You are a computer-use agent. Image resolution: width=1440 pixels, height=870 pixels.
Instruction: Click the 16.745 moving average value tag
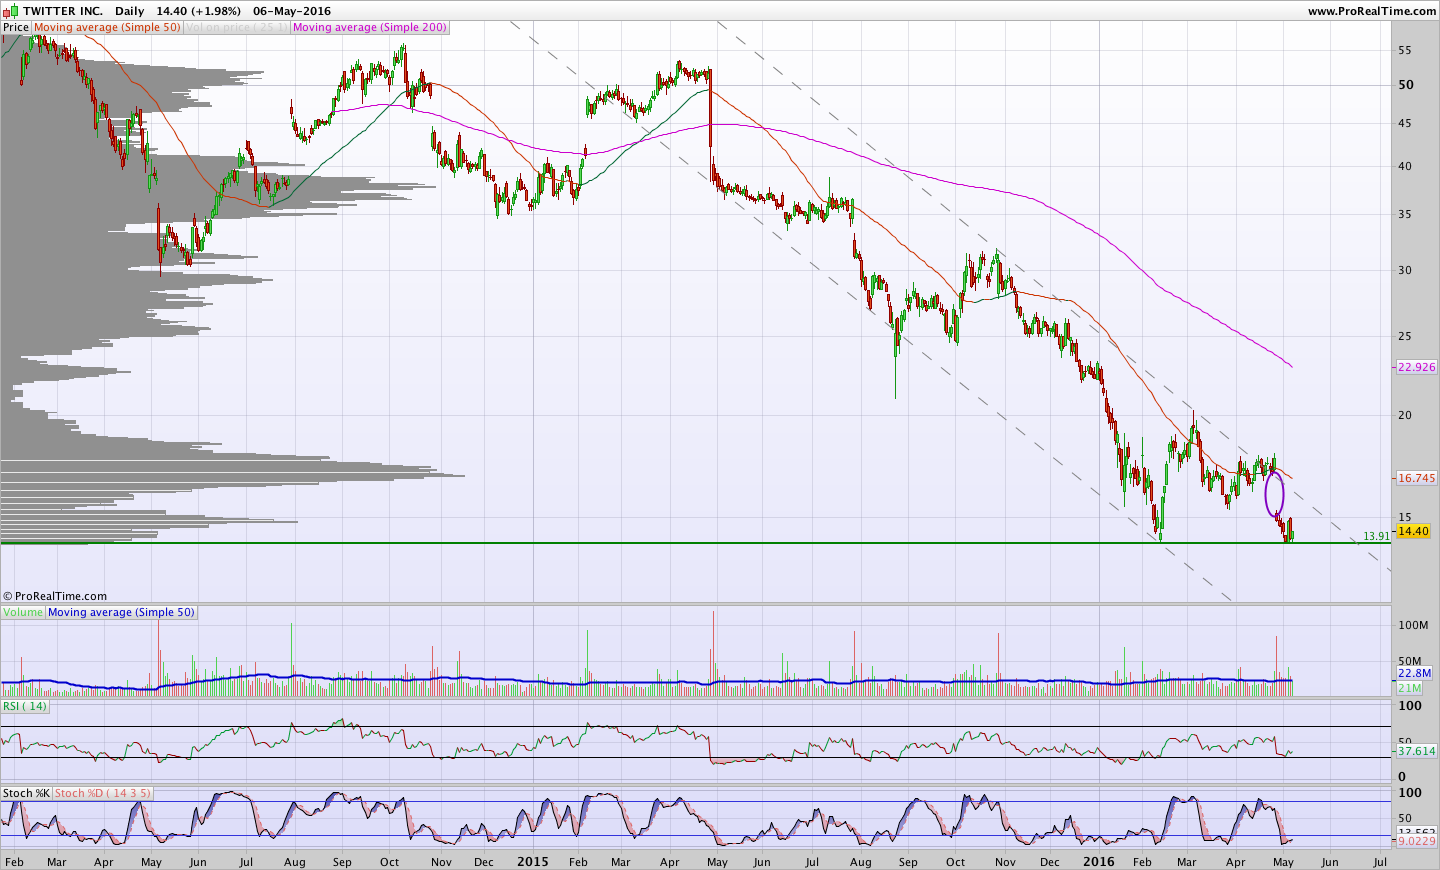pos(1416,478)
